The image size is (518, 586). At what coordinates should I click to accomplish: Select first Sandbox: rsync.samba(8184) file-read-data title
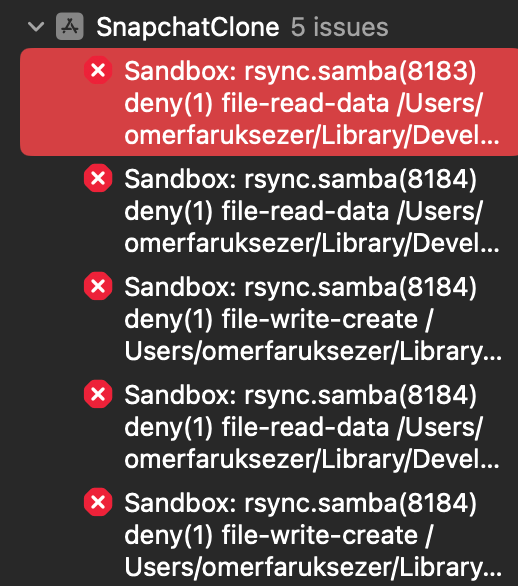pos(300,179)
